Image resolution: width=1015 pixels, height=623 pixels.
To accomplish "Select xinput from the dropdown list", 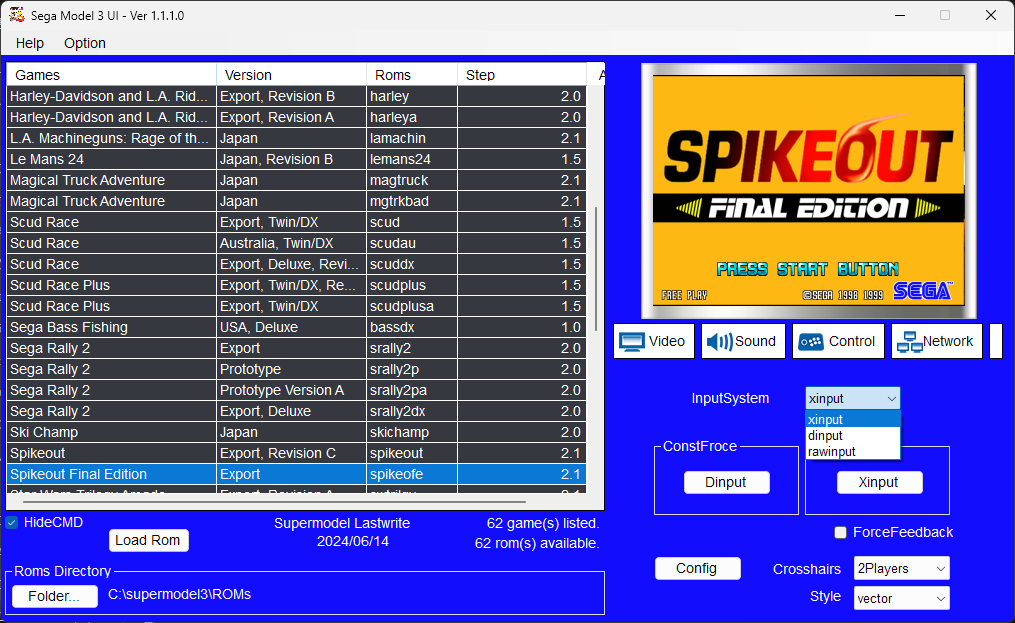I will 852,420.
